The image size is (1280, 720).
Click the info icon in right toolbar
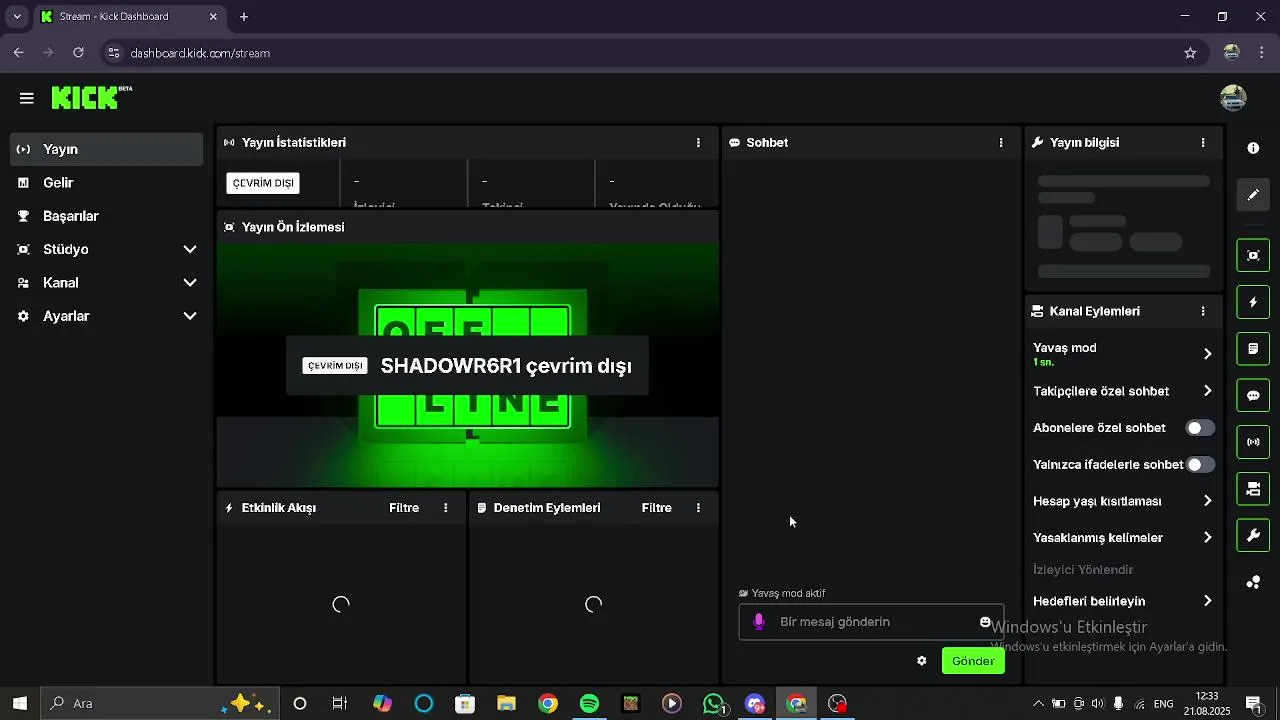pos(1253,148)
